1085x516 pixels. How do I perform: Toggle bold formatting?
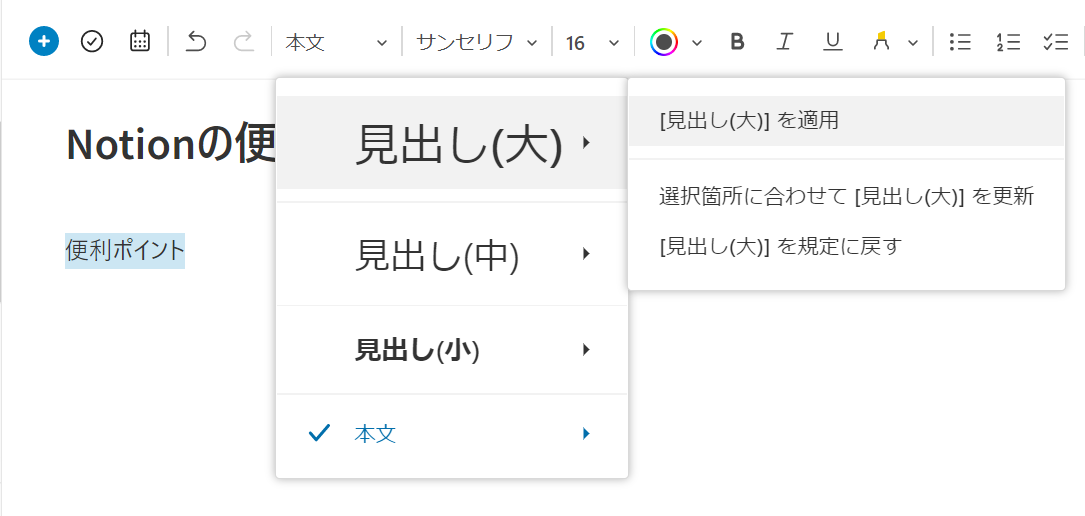(x=738, y=42)
